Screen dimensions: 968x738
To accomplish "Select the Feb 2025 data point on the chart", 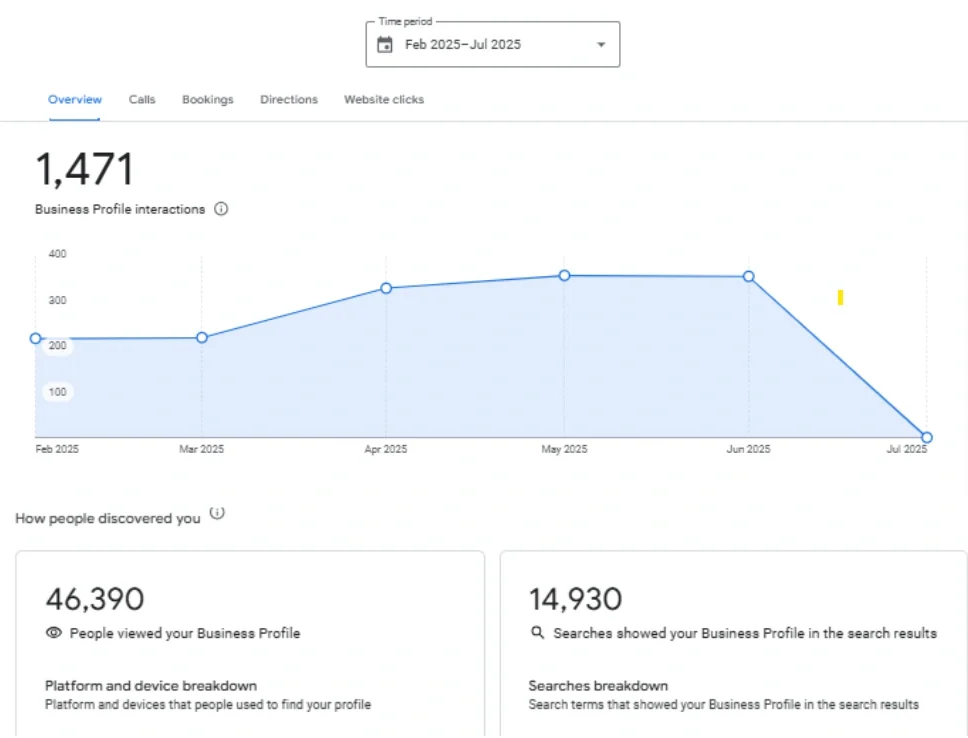I will click(35, 338).
